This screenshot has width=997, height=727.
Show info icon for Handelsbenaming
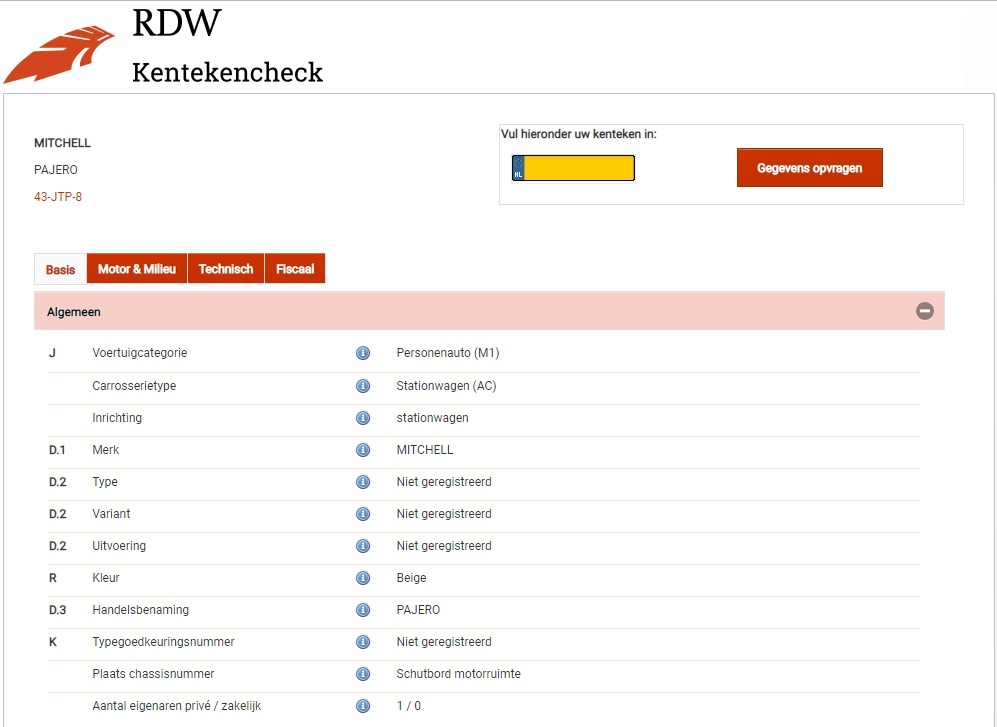[x=363, y=610]
